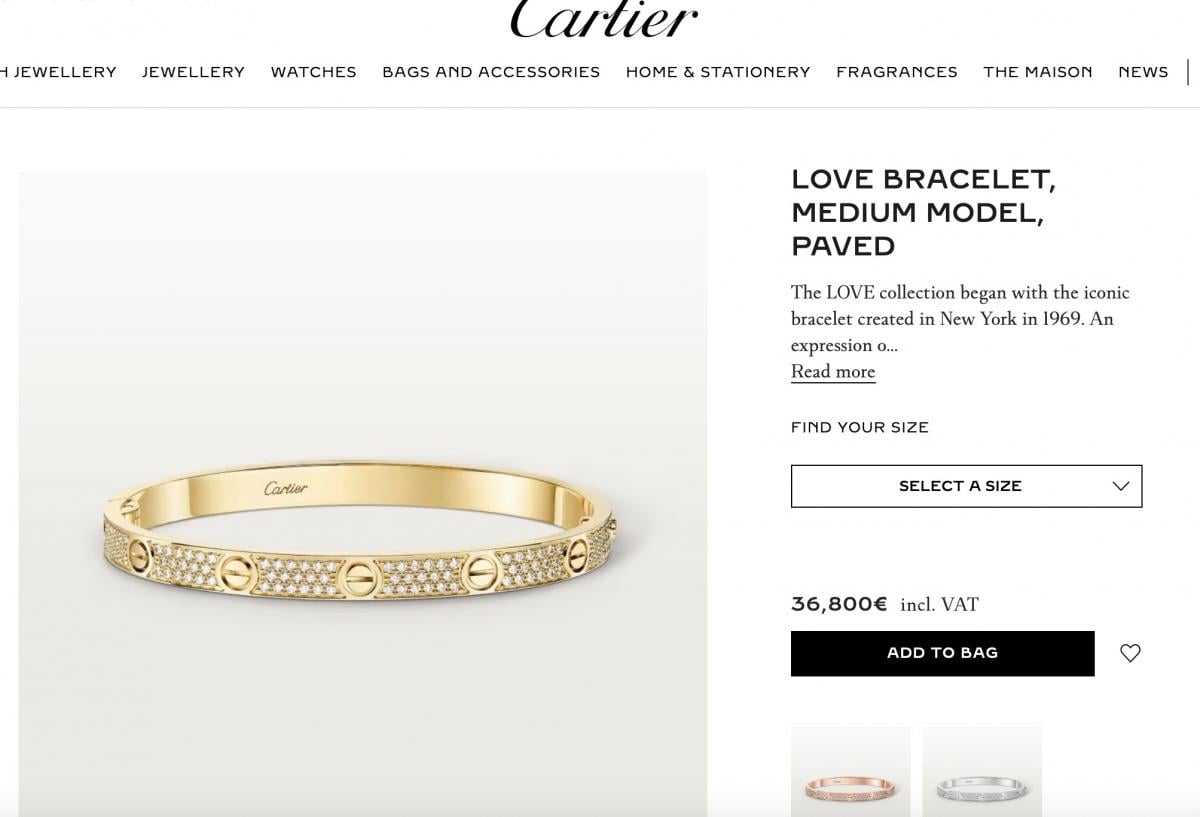Click the Love Bracelet product title

(x=923, y=213)
